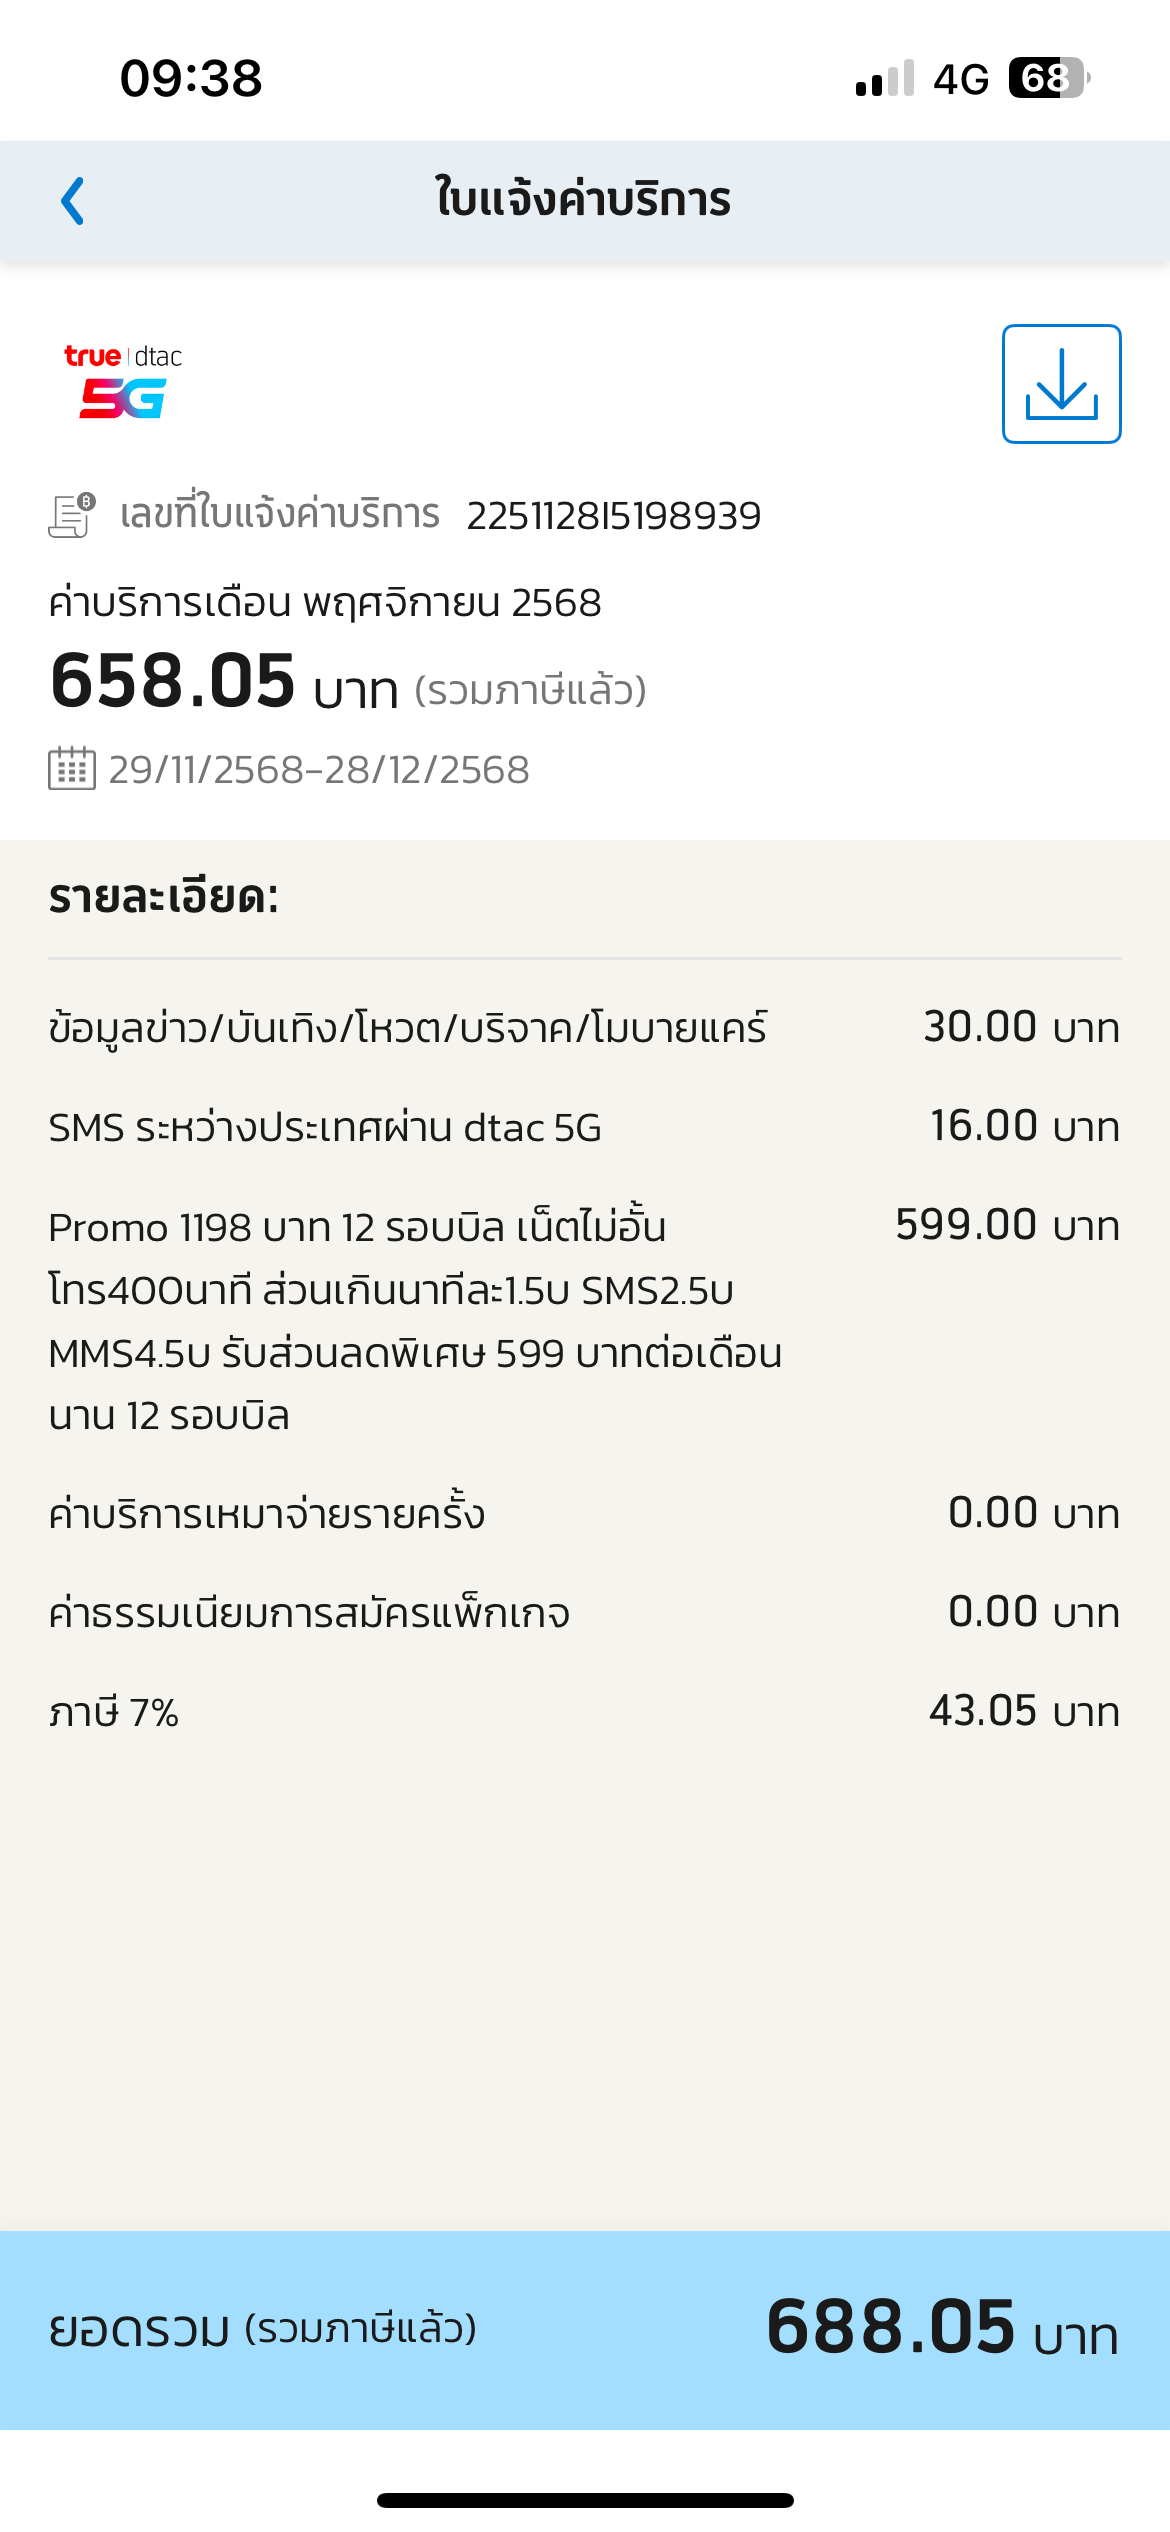Tap the billing period calendar icon

[x=72, y=769]
